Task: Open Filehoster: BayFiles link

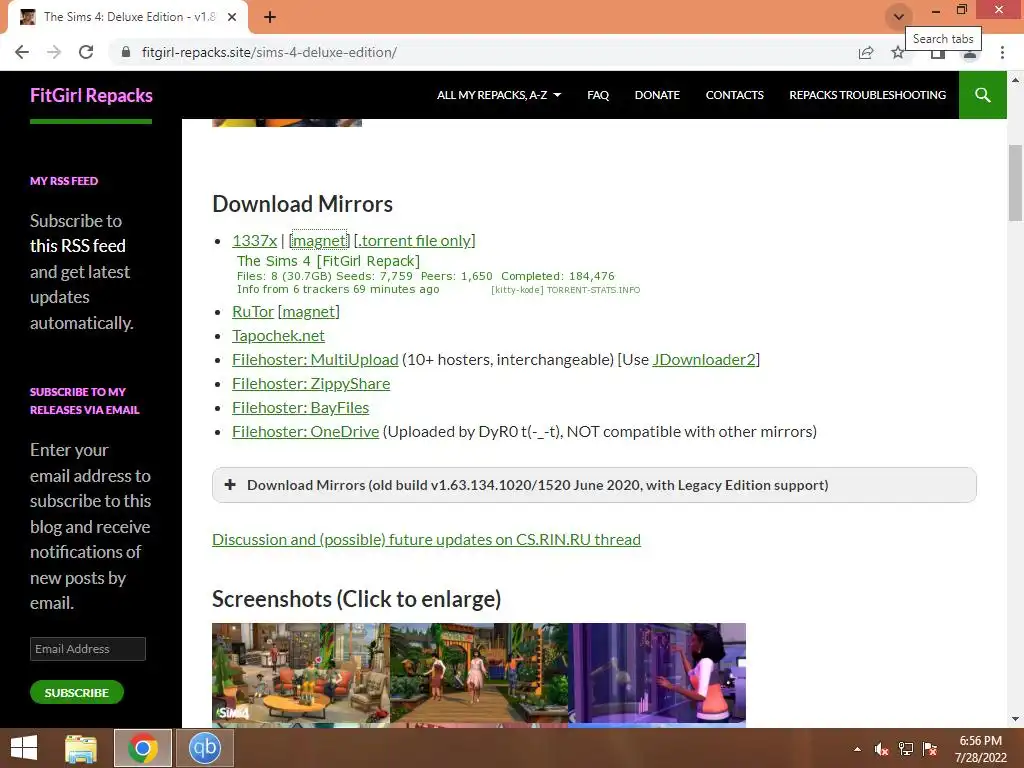Action: 300,408
